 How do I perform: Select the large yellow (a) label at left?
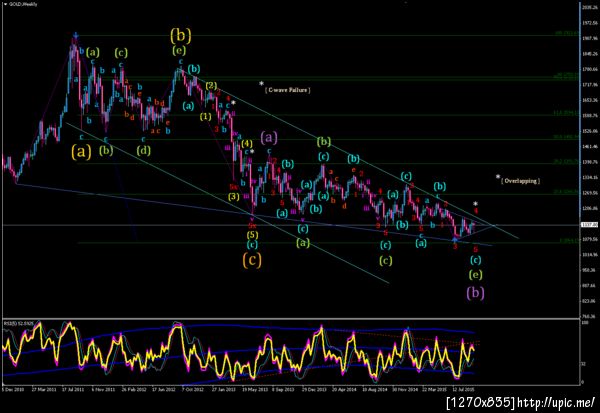[81, 152]
